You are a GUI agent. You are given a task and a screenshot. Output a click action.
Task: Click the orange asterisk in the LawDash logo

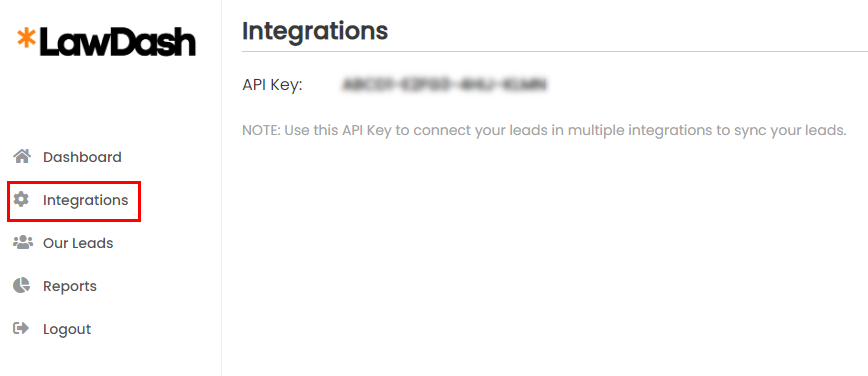[26, 37]
